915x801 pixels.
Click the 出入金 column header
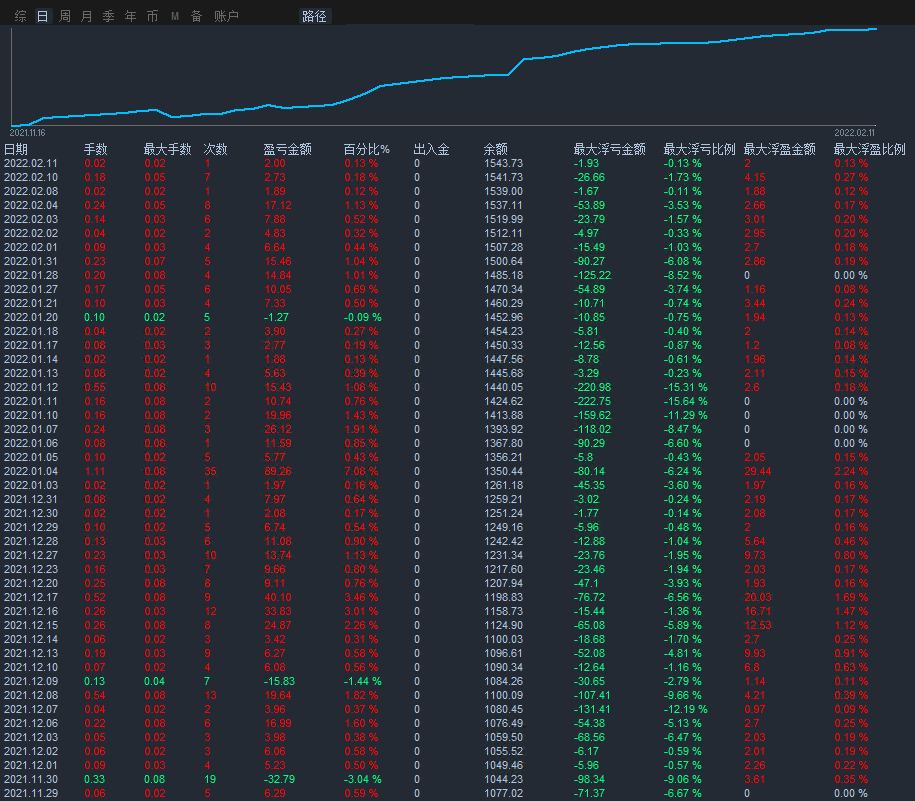(x=431, y=149)
